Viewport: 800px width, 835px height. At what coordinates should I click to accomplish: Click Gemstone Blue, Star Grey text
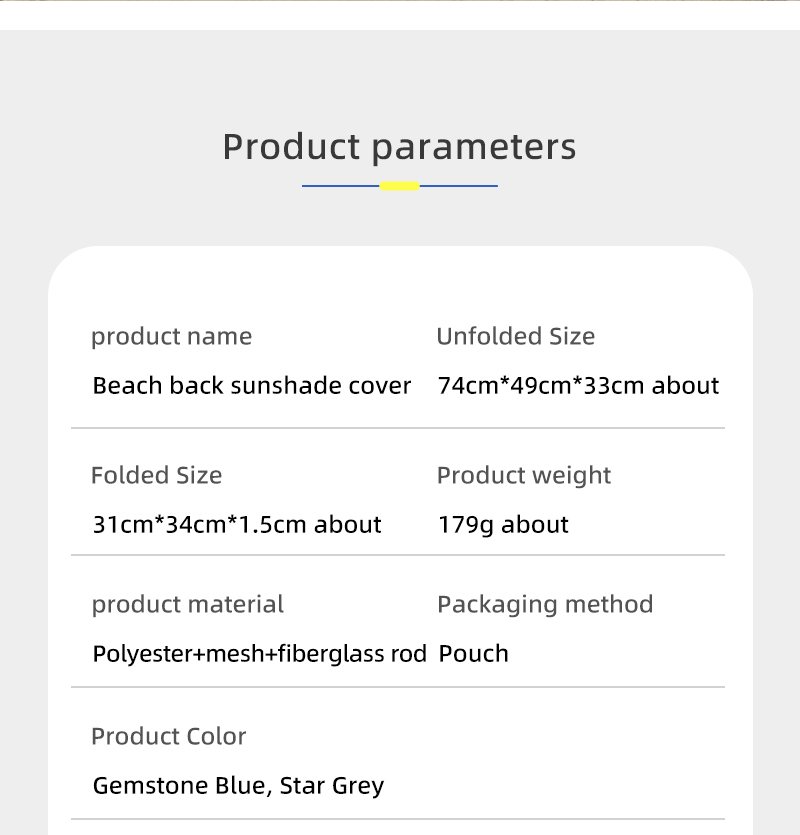pos(238,786)
